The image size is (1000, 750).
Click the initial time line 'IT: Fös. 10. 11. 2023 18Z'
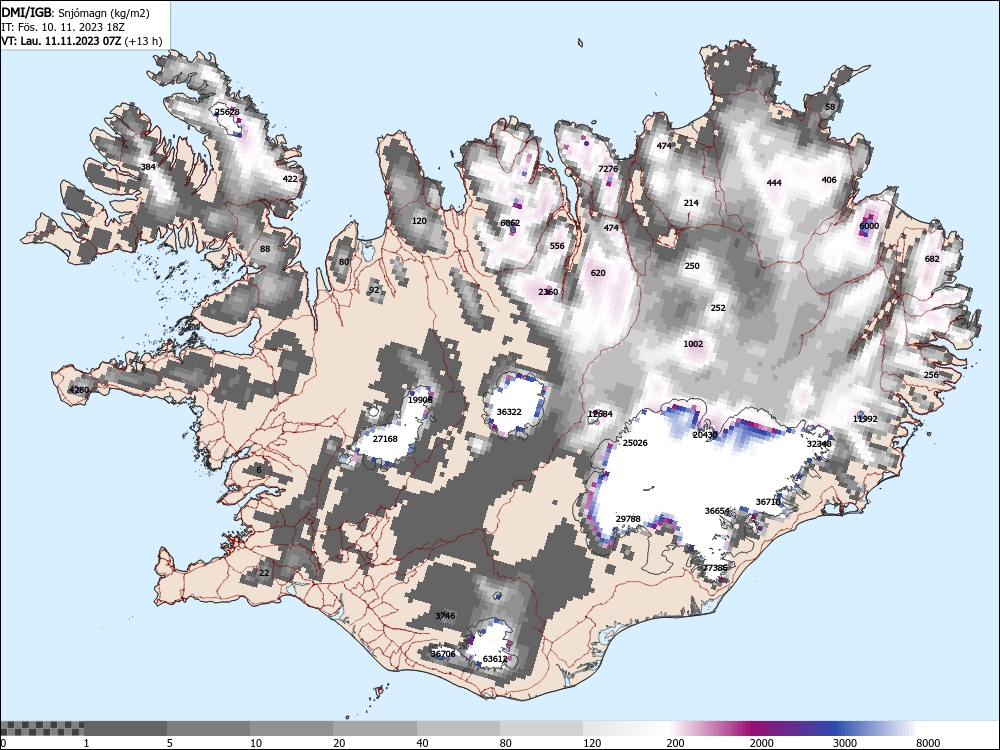click(x=62, y=27)
